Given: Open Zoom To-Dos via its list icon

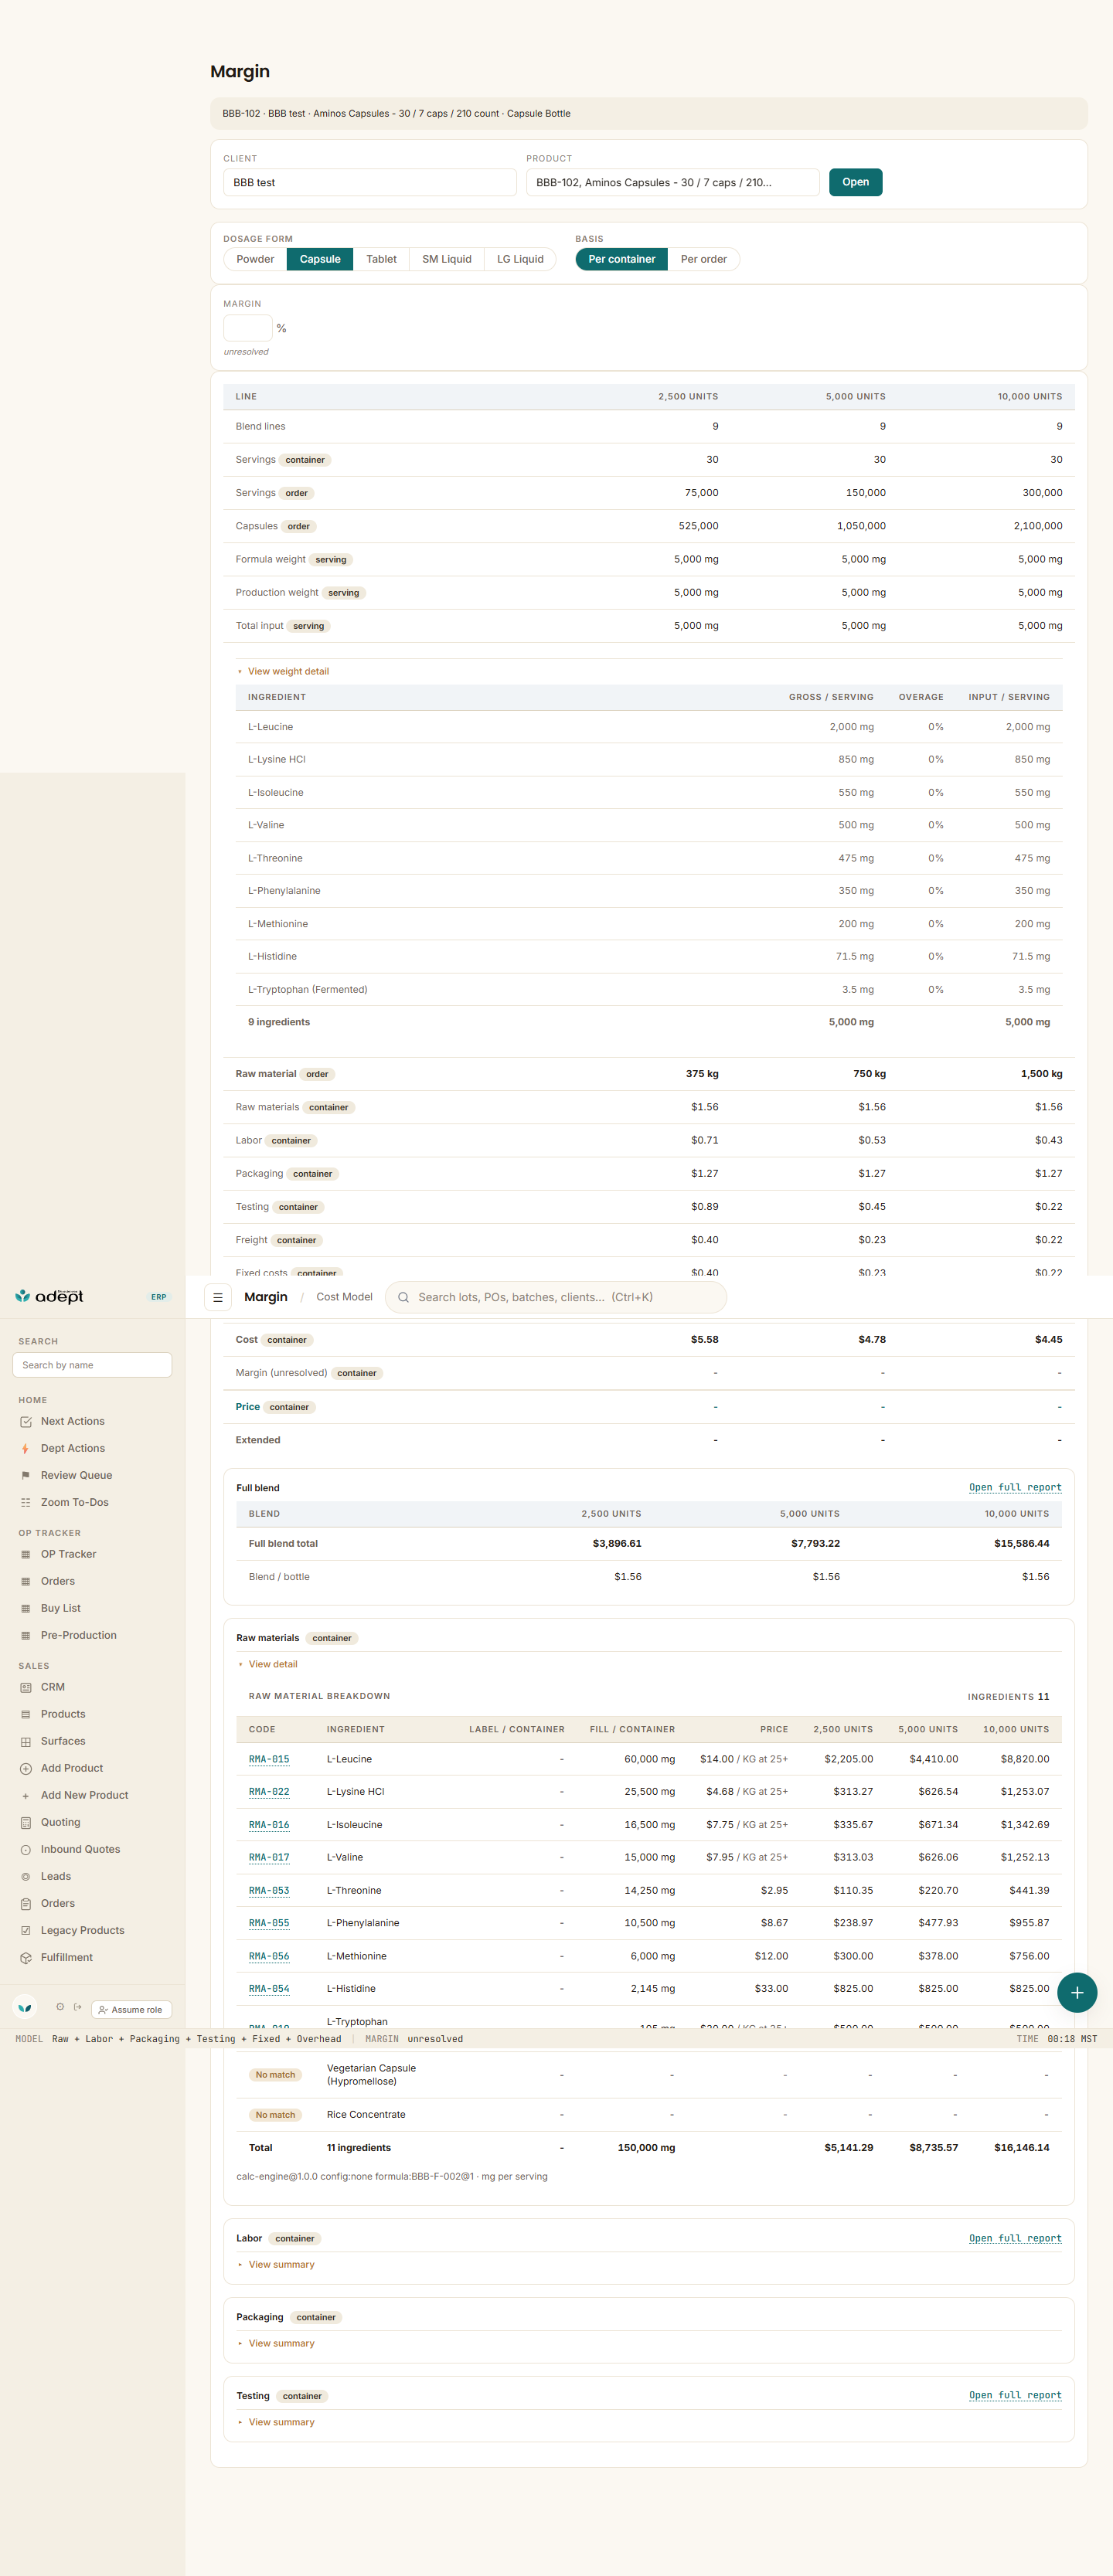Looking at the screenshot, I should [26, 1502].
